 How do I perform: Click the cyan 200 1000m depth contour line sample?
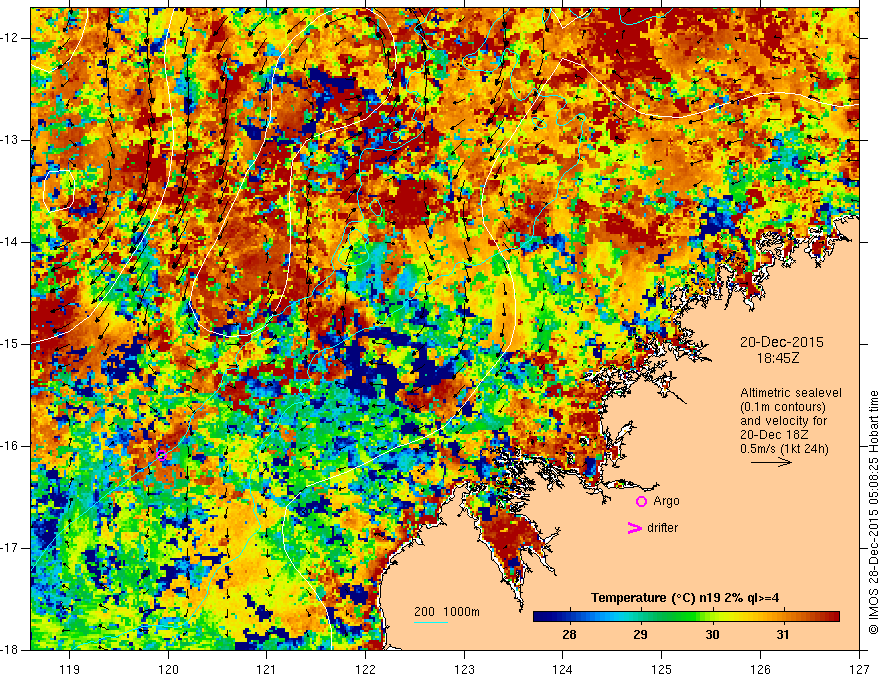click(x=431, y=622)
